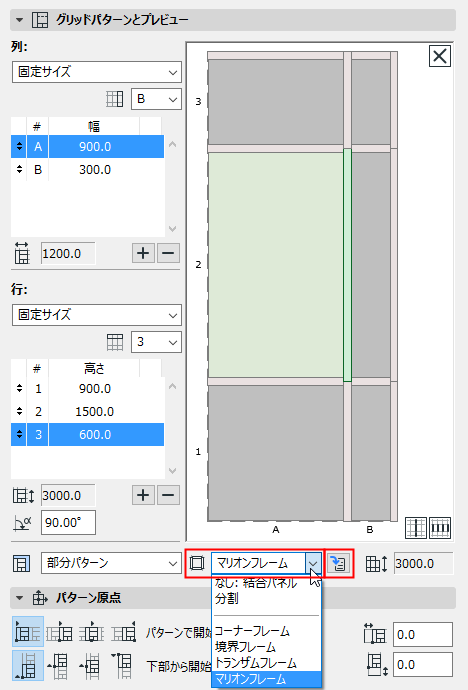Select row 2 with height 1500.0

pos(88,411)
